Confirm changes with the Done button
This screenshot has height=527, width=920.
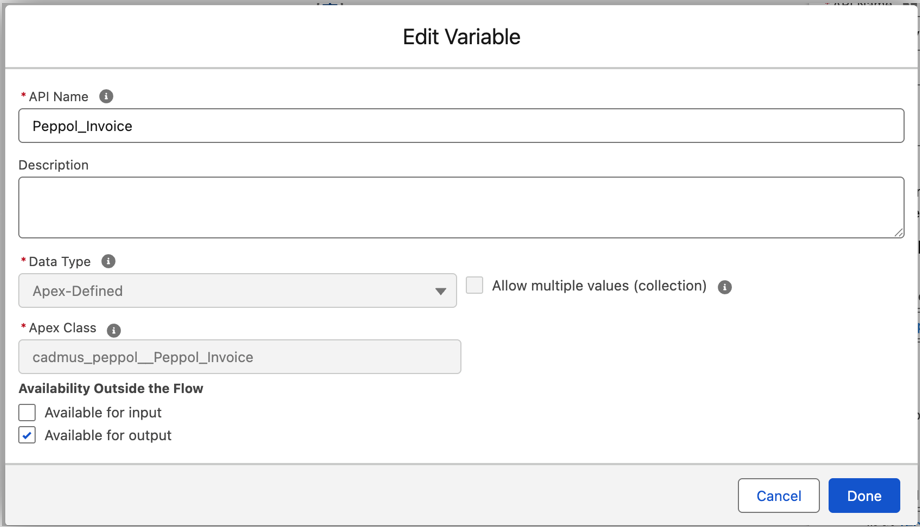[x=863, y=496]
